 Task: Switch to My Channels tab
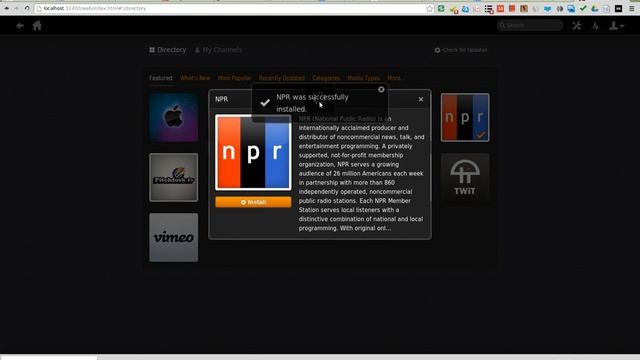[x=218, y=50]
